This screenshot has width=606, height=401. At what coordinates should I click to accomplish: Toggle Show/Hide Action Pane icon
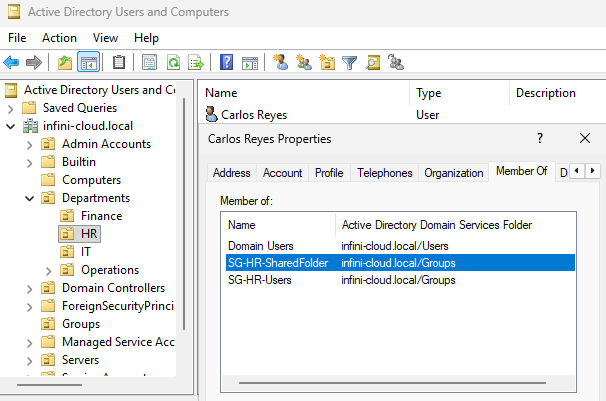(250, 63)
